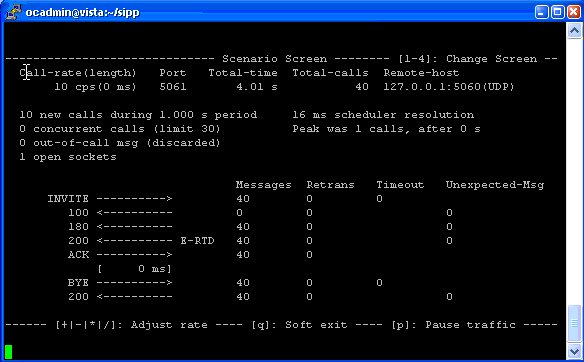
Task: Click the '180' response row label
Action: 79,227
